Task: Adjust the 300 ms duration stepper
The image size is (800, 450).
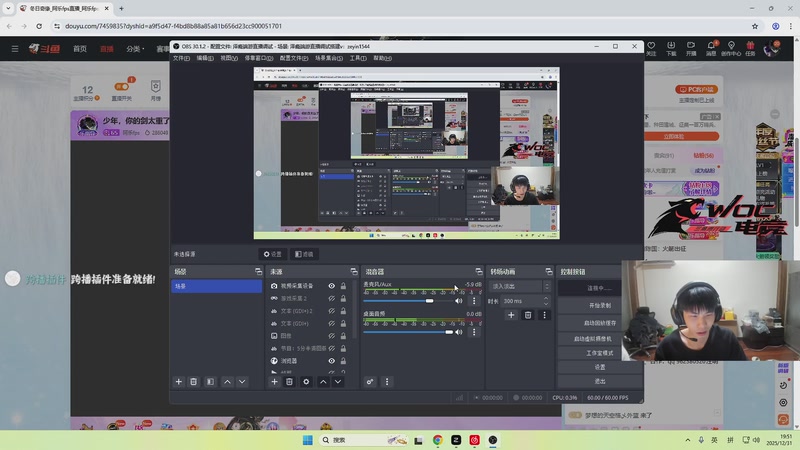Action: (x=546, y=301)
